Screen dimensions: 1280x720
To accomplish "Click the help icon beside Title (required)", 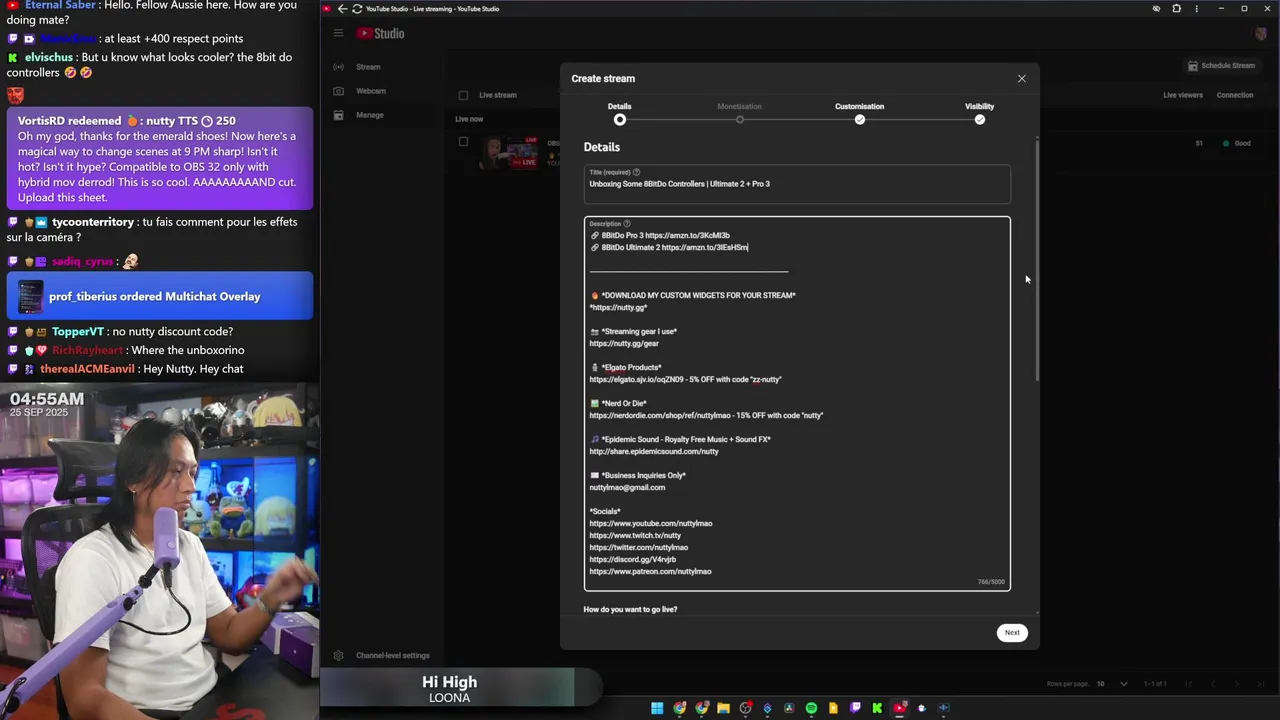I will click(x=636, y=172).
